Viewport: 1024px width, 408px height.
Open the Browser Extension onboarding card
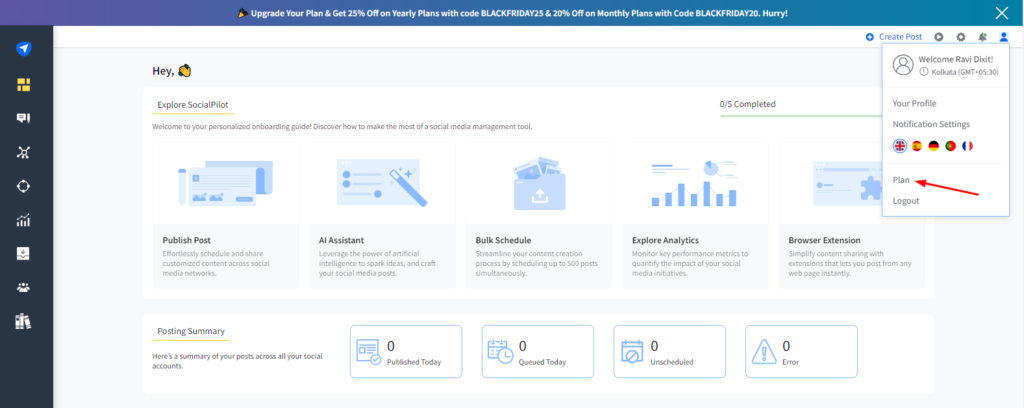852,215
